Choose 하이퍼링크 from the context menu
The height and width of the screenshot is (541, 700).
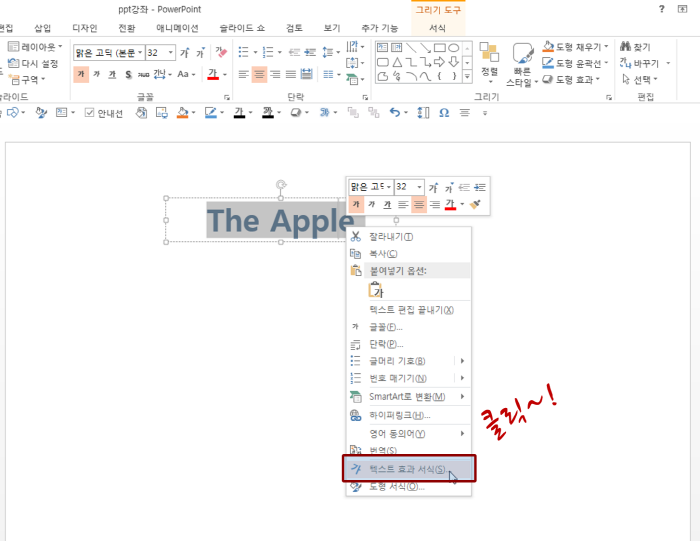pos(409,415)
